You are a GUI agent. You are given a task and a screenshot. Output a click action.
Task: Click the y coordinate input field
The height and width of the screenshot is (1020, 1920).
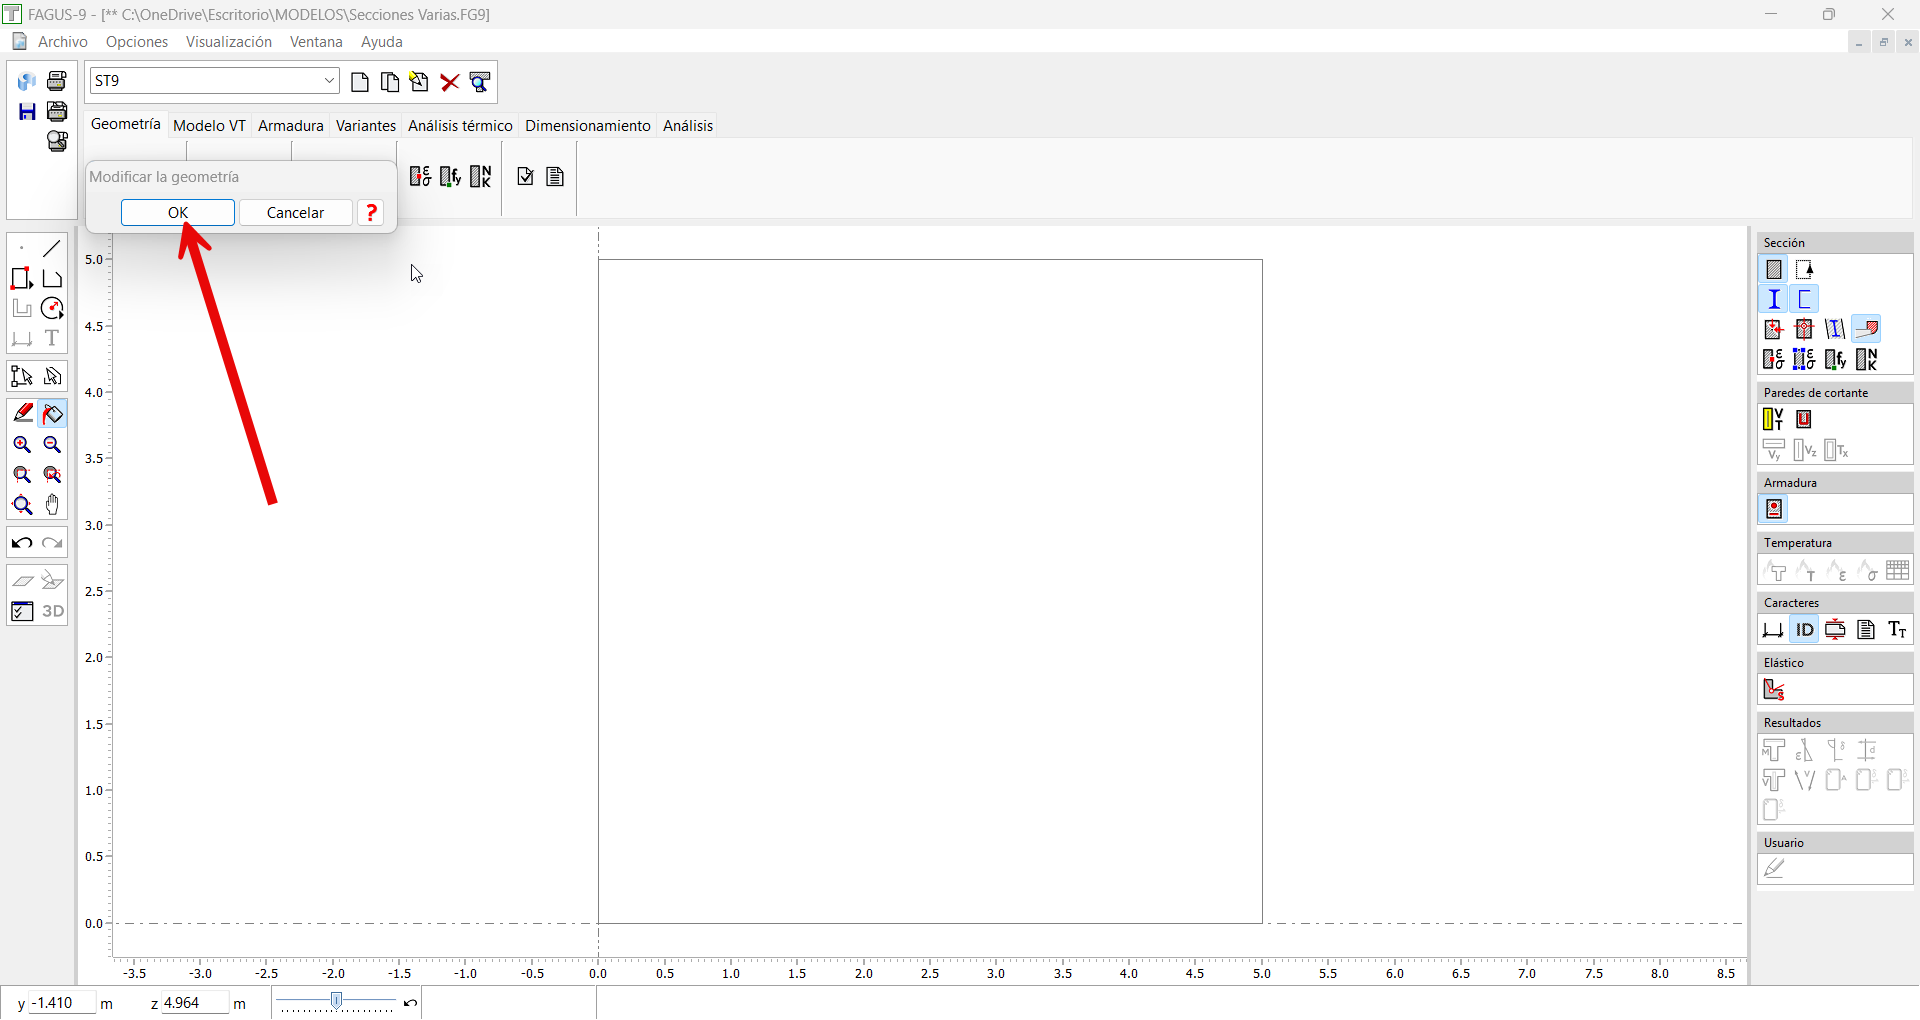click(x=62, y=1003)
